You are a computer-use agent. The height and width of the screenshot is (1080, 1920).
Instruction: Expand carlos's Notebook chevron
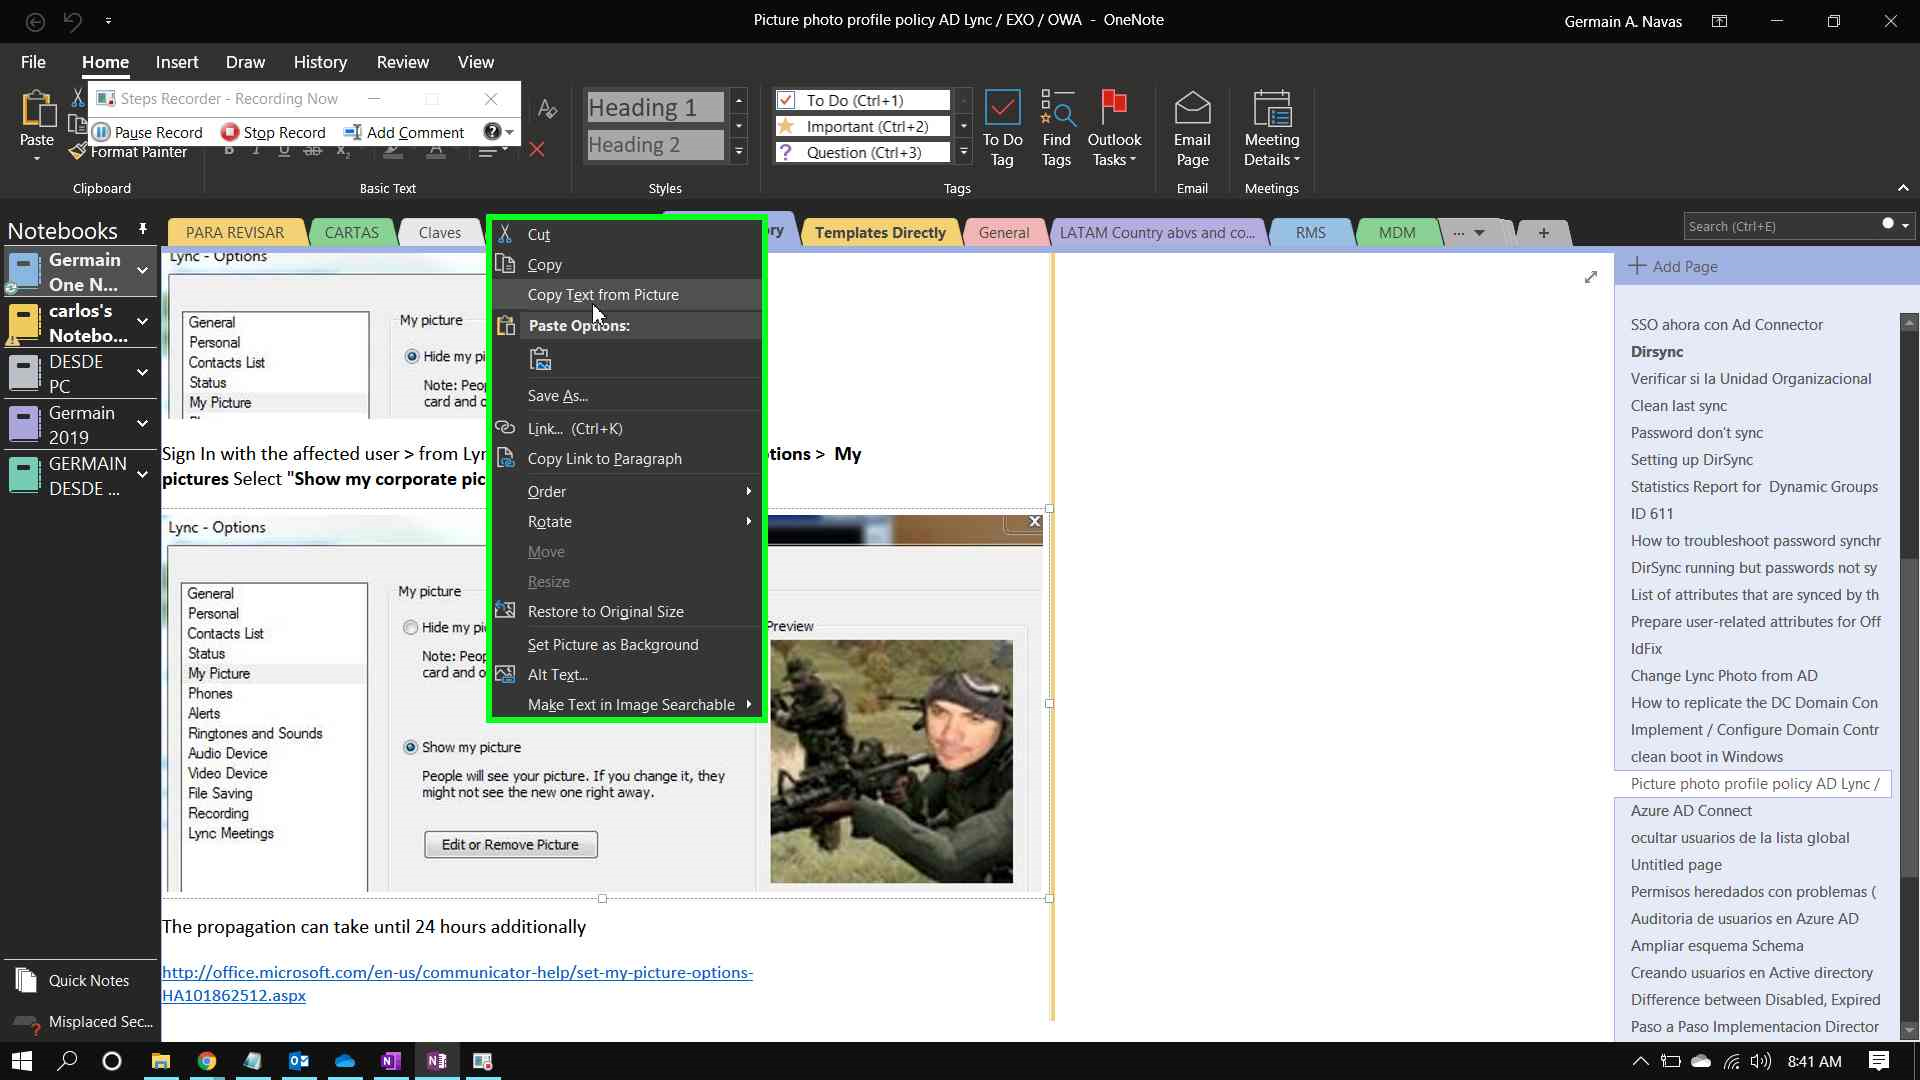click(x=142, y=321)
